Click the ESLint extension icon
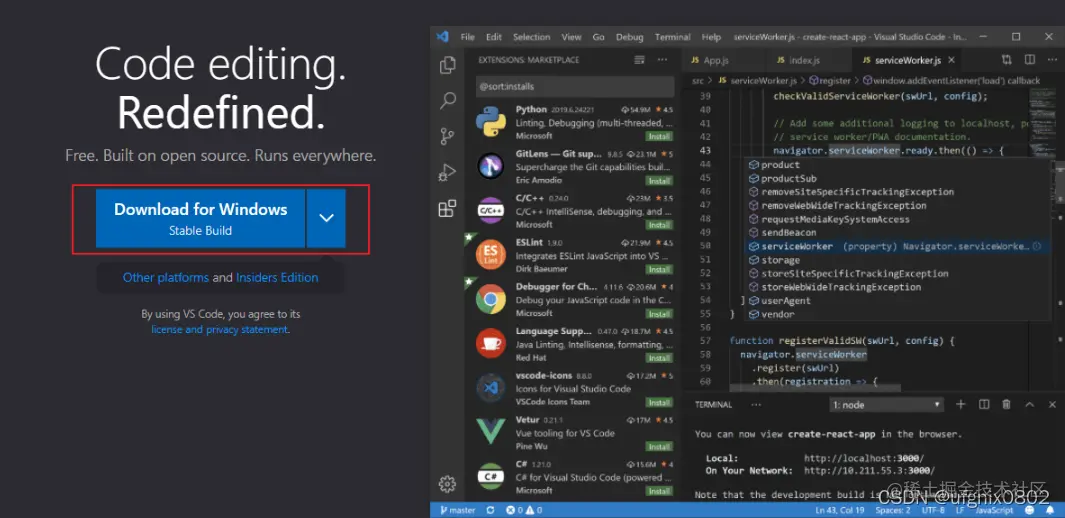 (490, 254)
